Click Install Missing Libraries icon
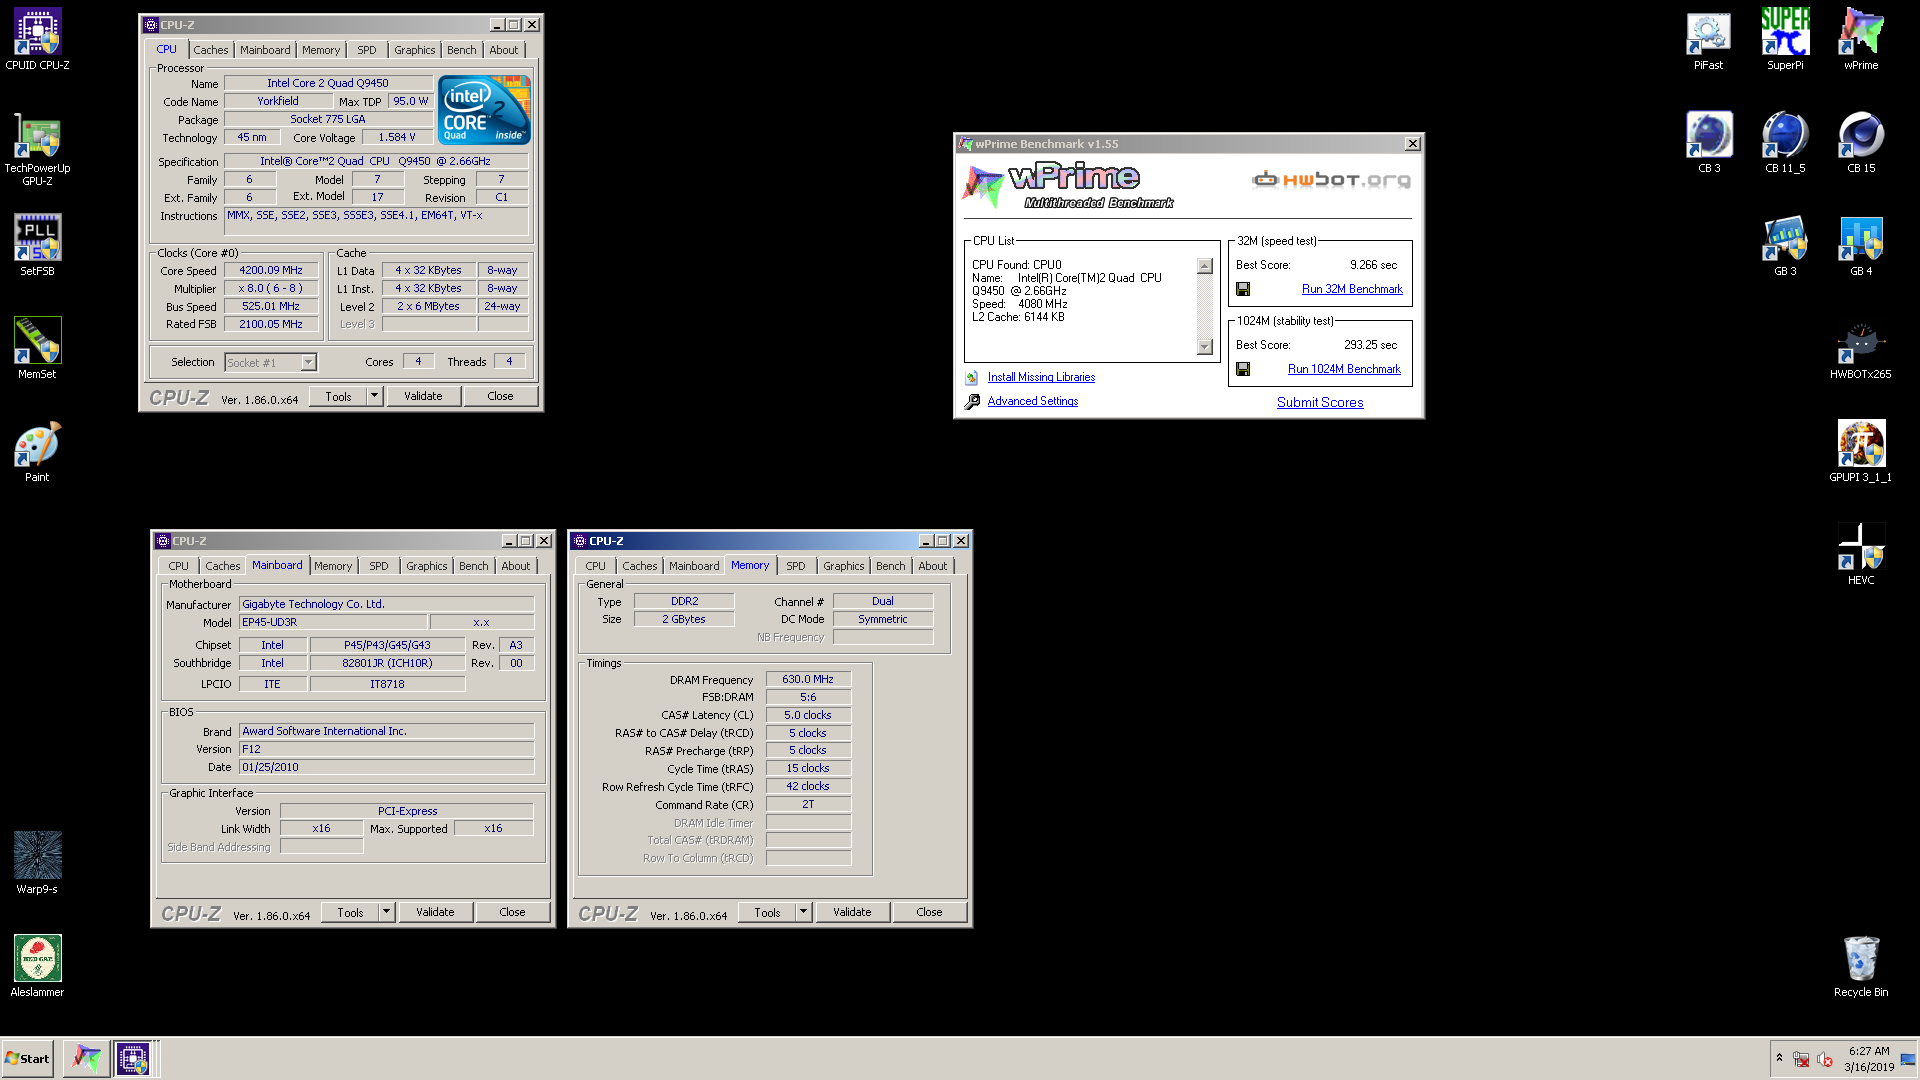The height and width of the screenshot is (1080, 1920). pos(972,378)
